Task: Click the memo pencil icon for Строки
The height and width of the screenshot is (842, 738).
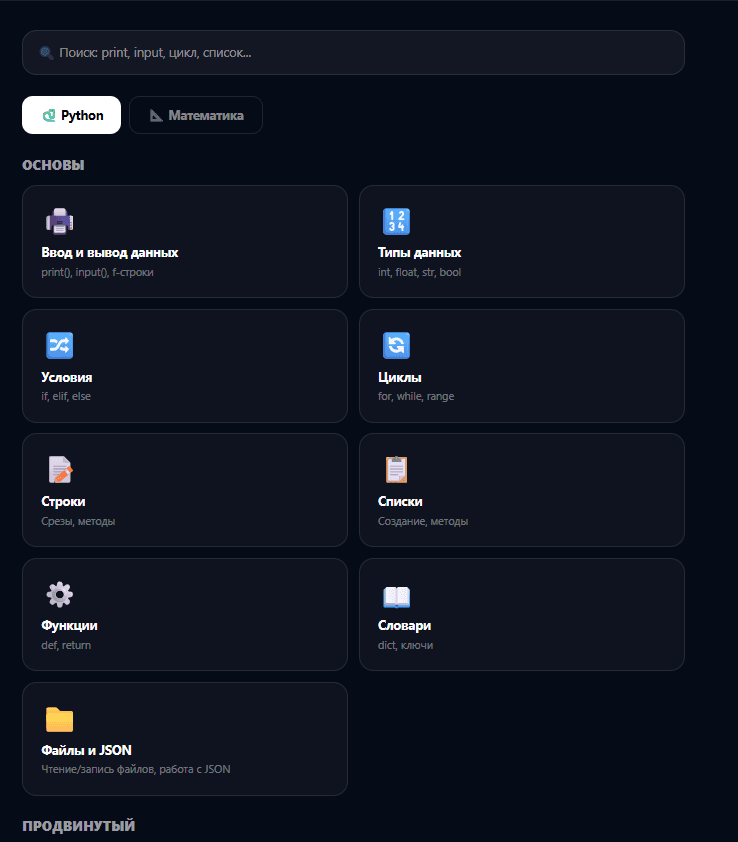Action: click(x=59, y=470)
